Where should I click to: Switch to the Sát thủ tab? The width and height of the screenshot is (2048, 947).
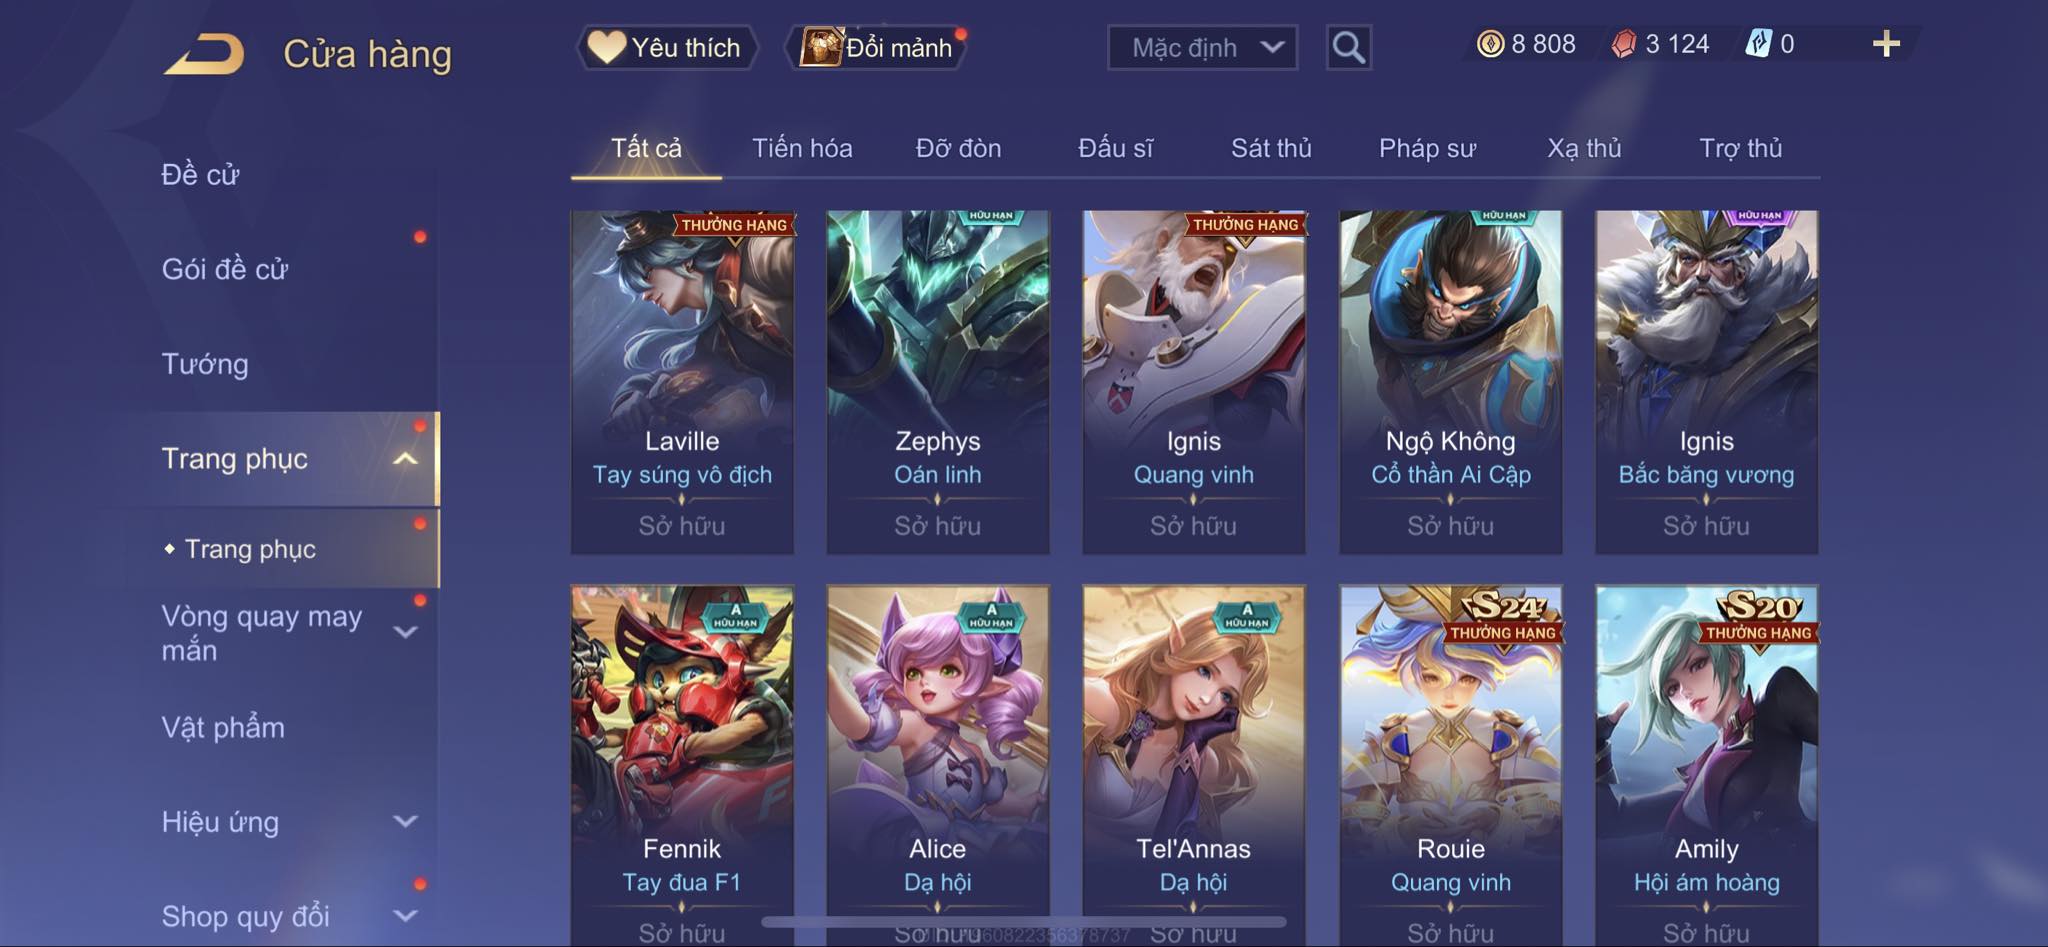coord(1271,148)
